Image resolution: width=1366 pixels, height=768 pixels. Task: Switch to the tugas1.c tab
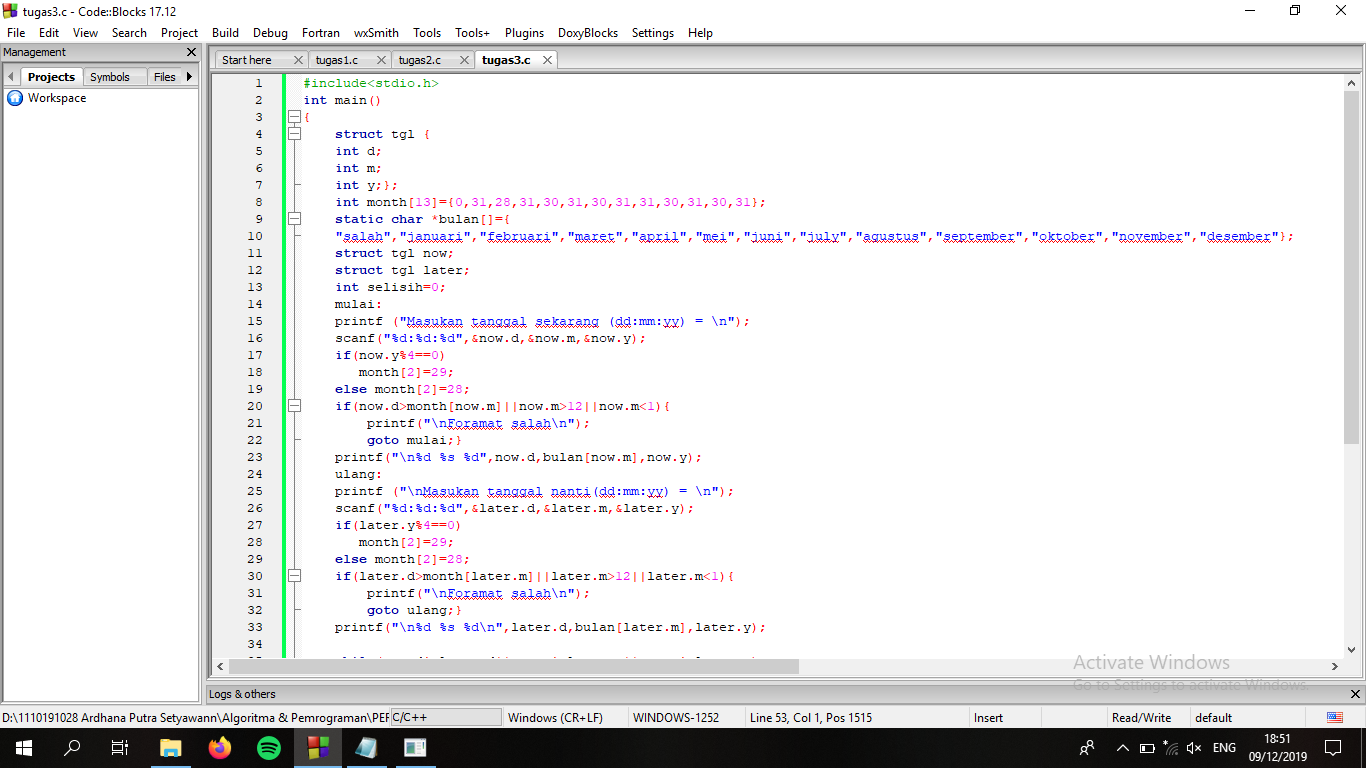tap(337, 60)
